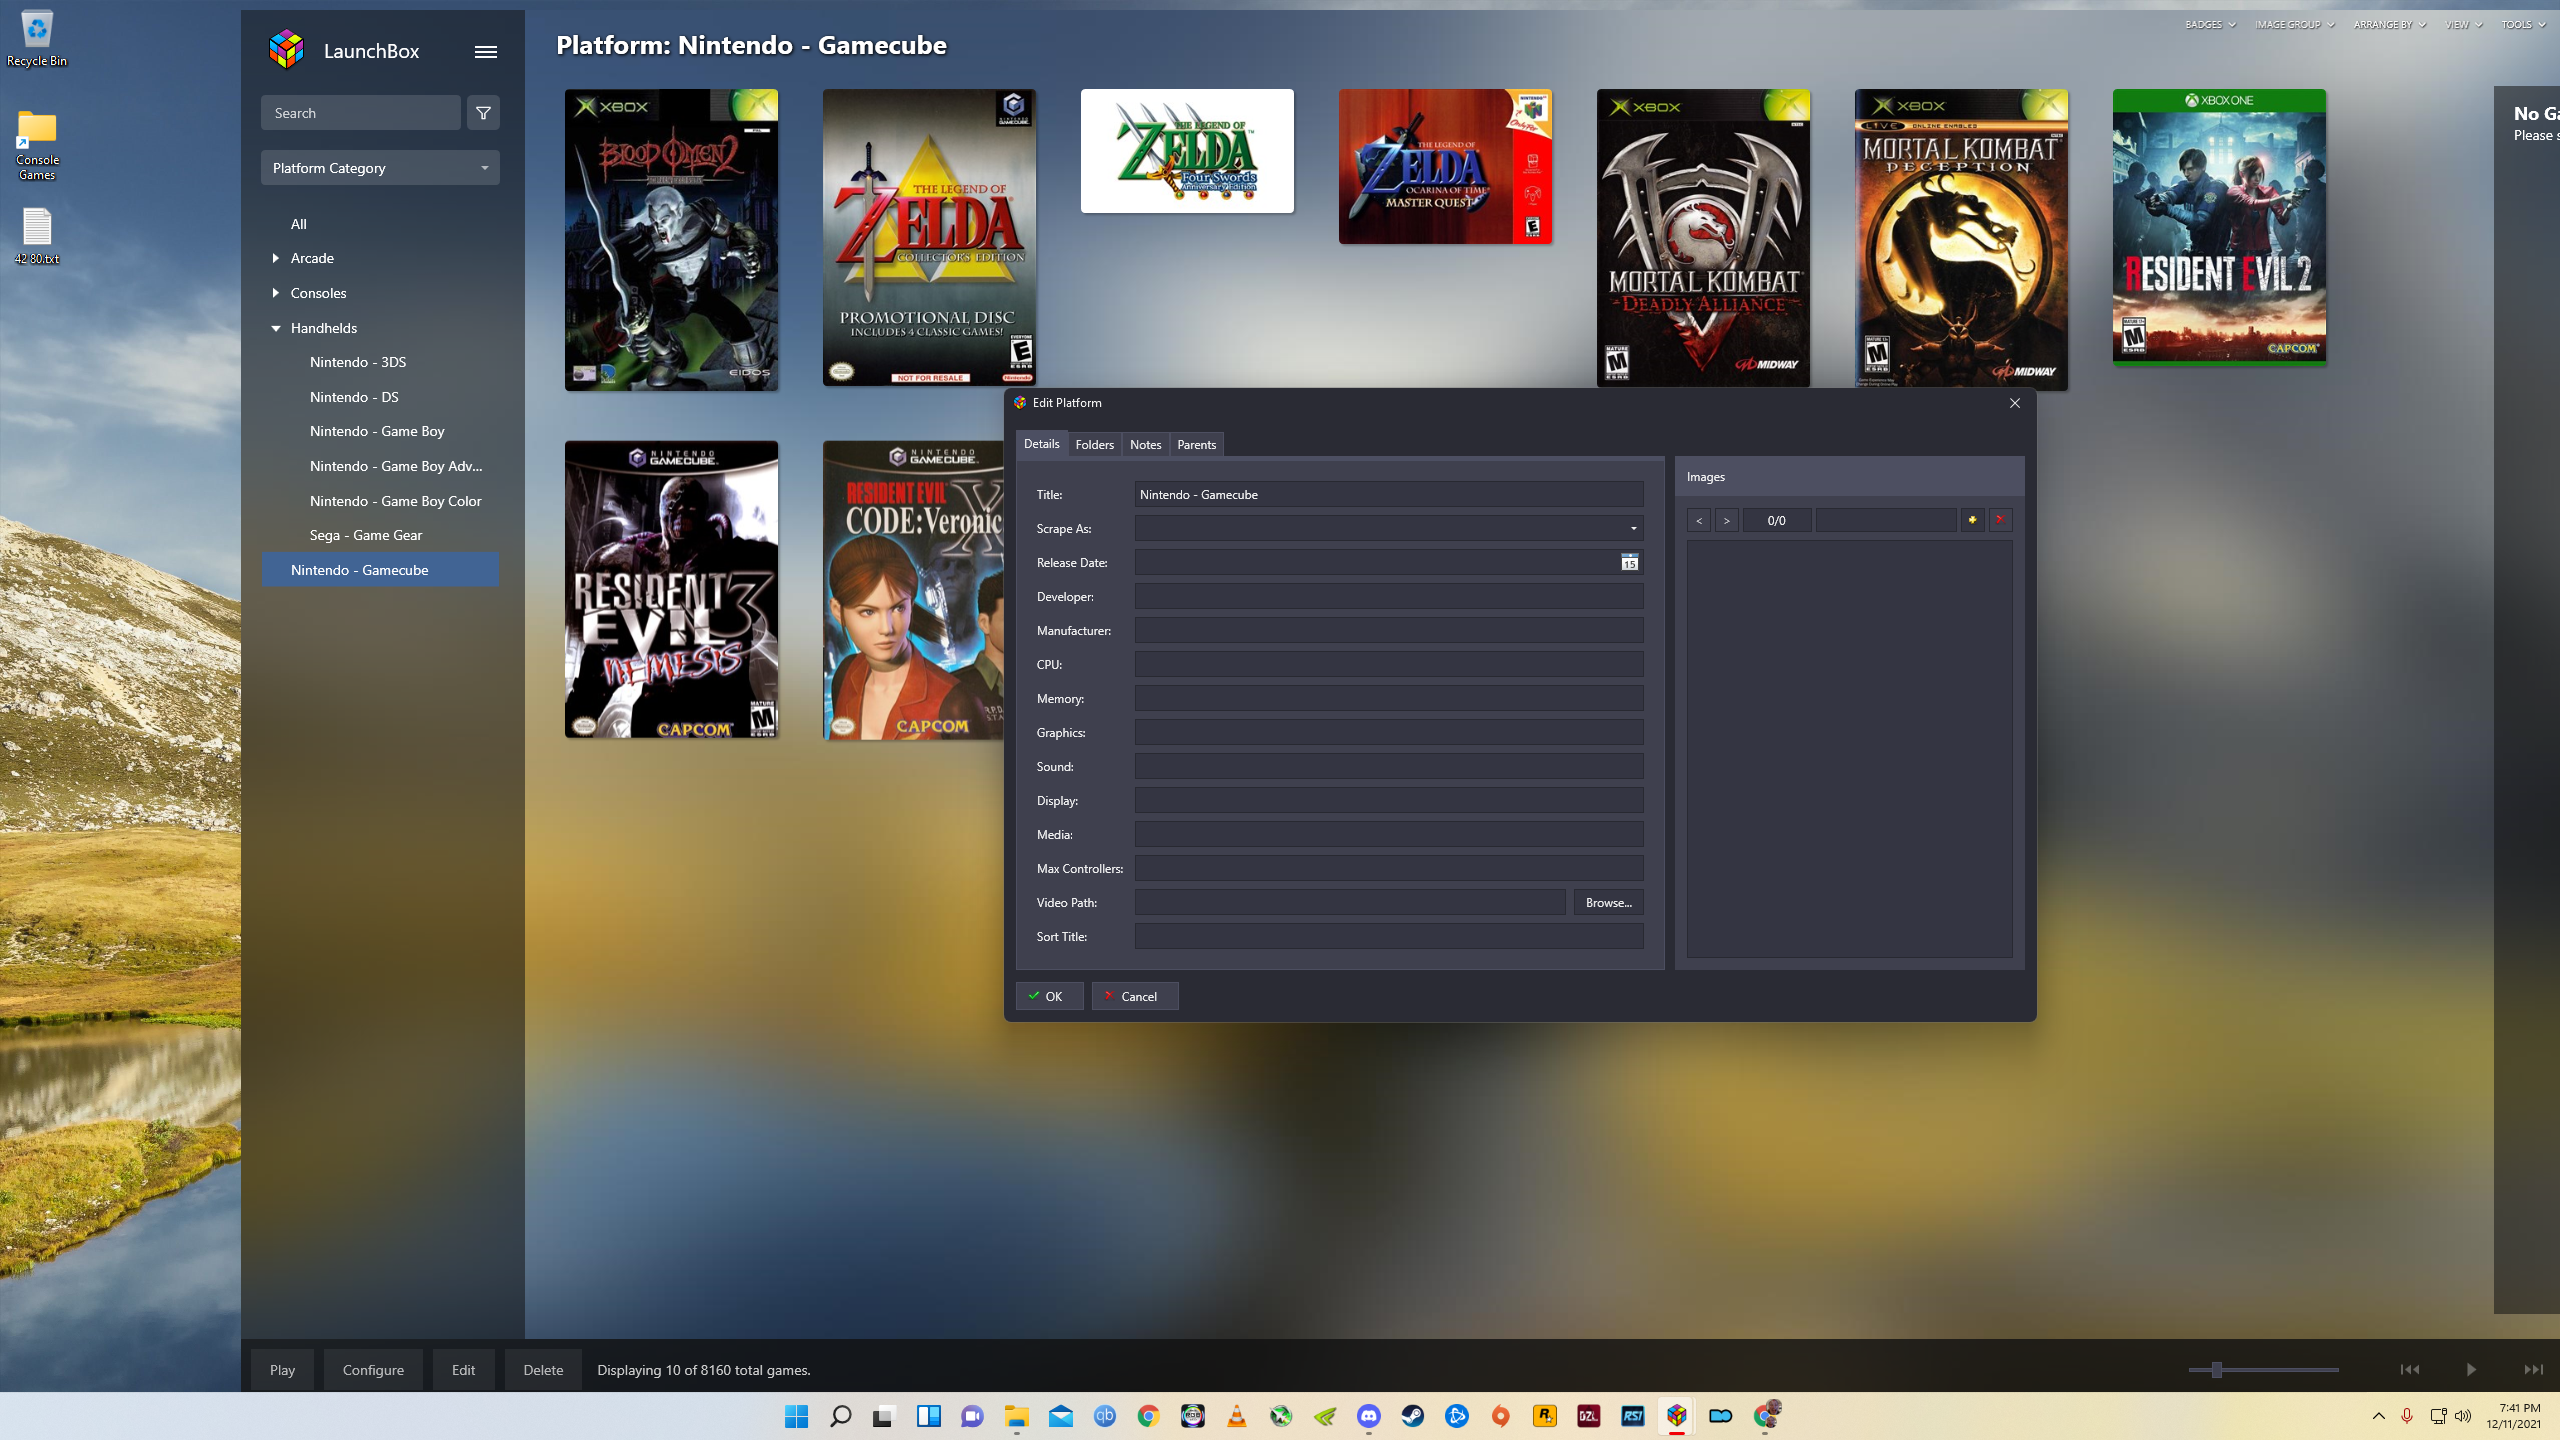This screenshot has height=1440, width=2560.
Task: Select the Blood Omen 2 cover
Action: coord(671,240)
